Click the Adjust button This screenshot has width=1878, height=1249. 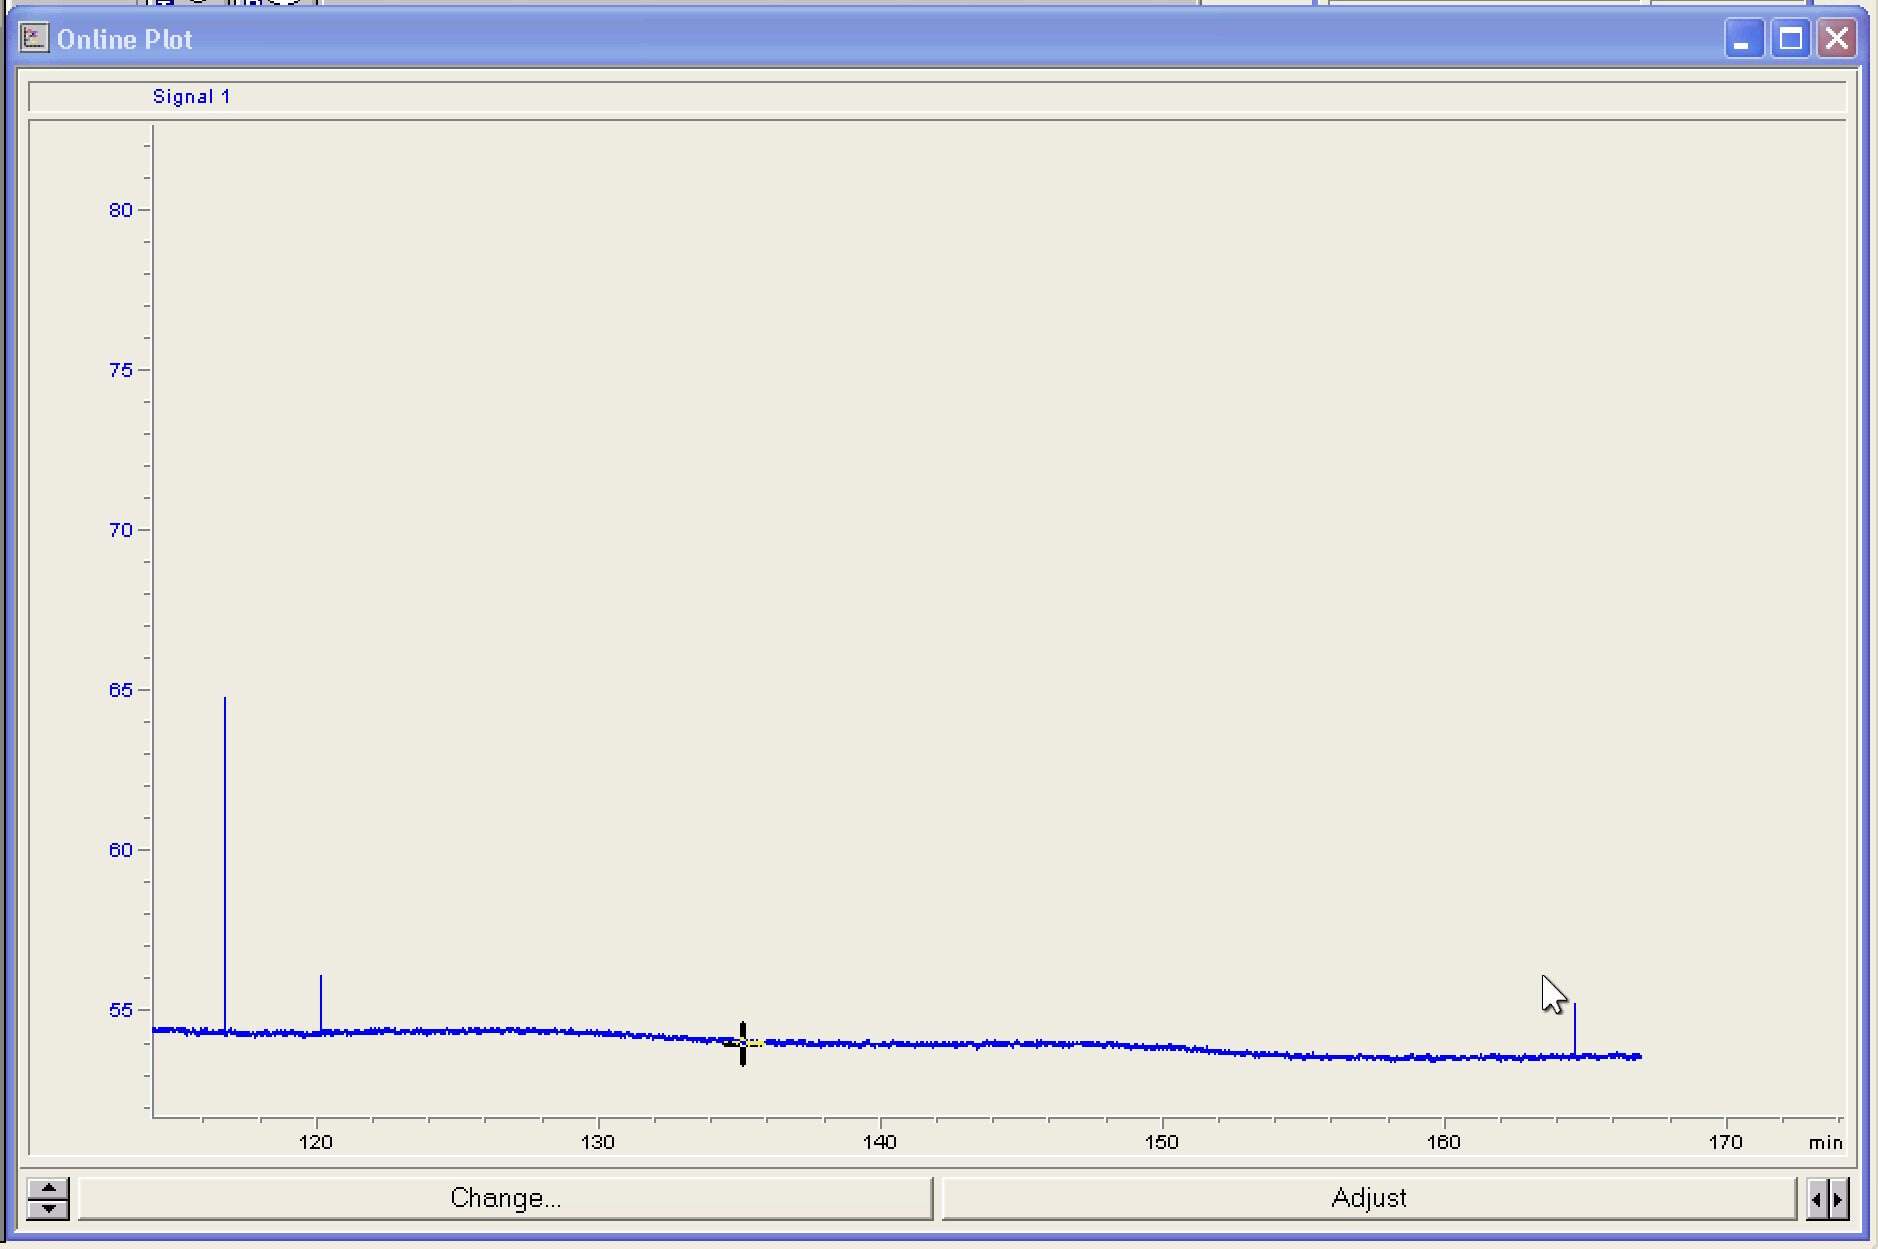point(1369,1198)
